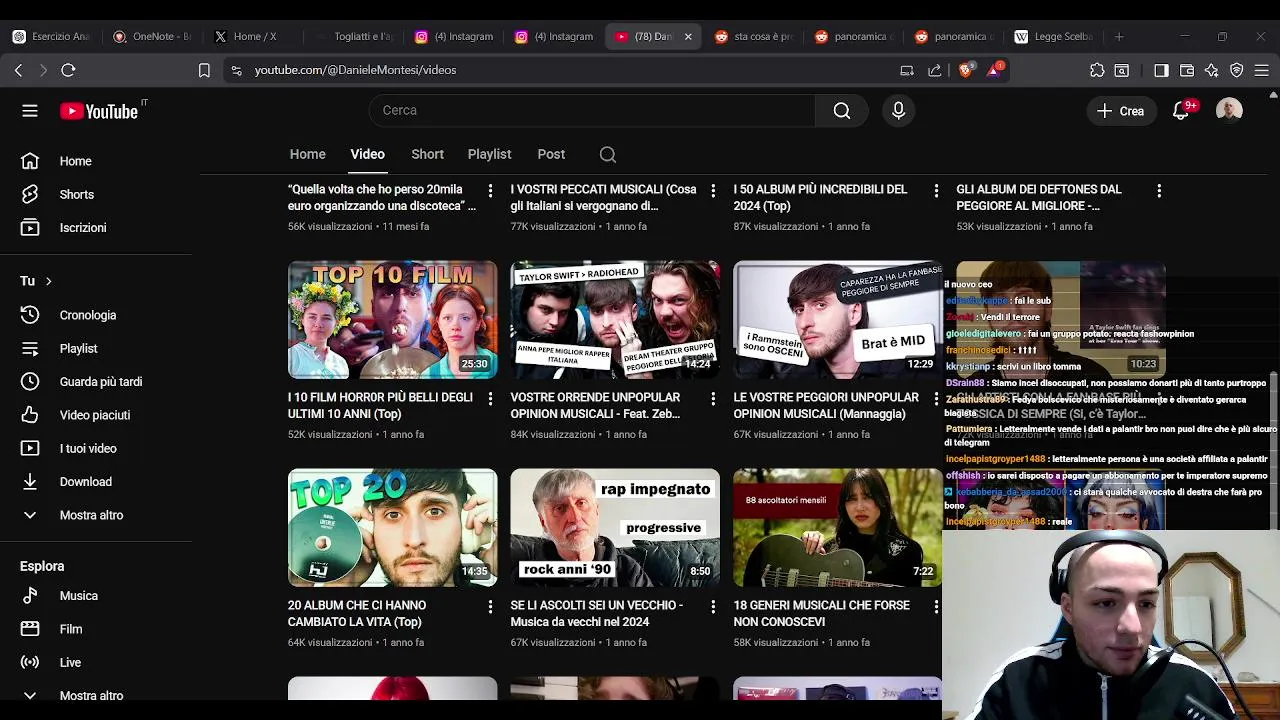
Task: Open options for PECCATI MUSICALI video
Action: (x=713, y=190)
